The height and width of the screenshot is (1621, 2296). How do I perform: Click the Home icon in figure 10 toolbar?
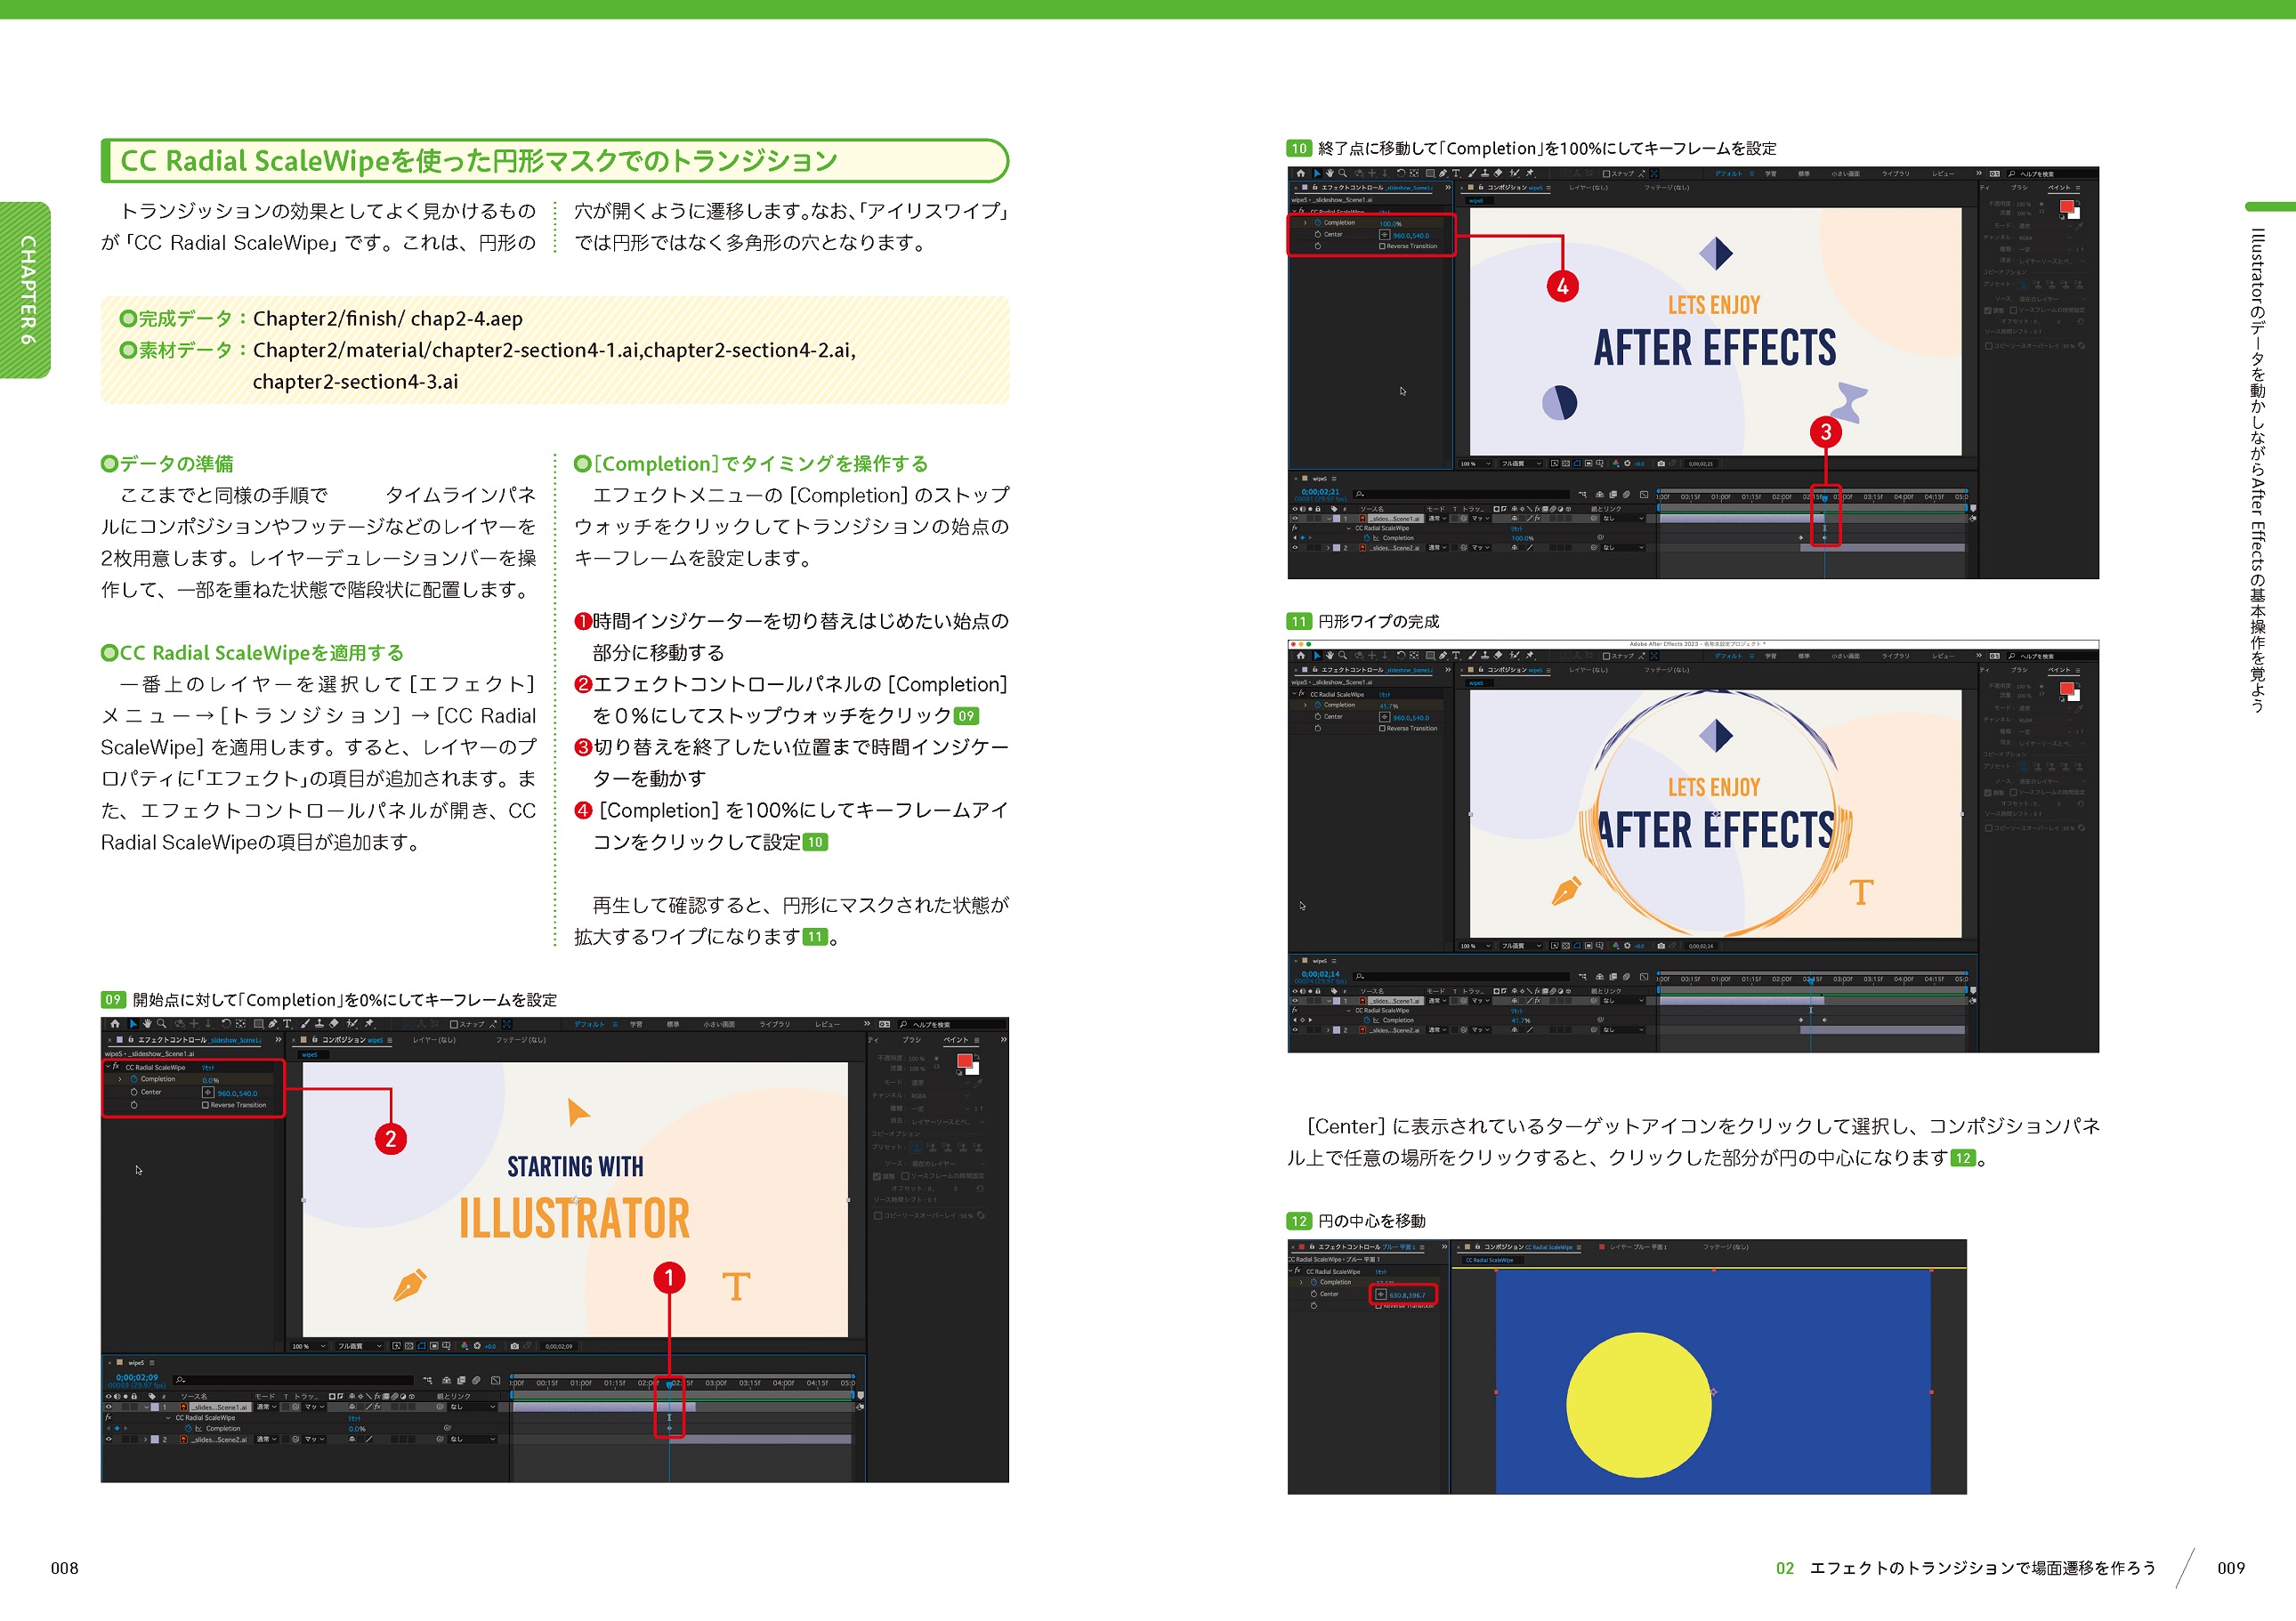click(1300, 173)
